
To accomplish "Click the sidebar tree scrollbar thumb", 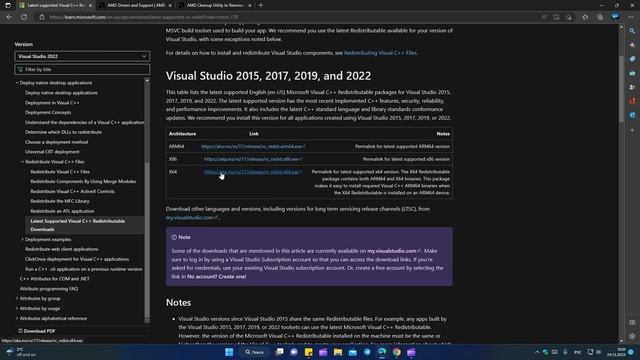I will (x=147, y=241).
